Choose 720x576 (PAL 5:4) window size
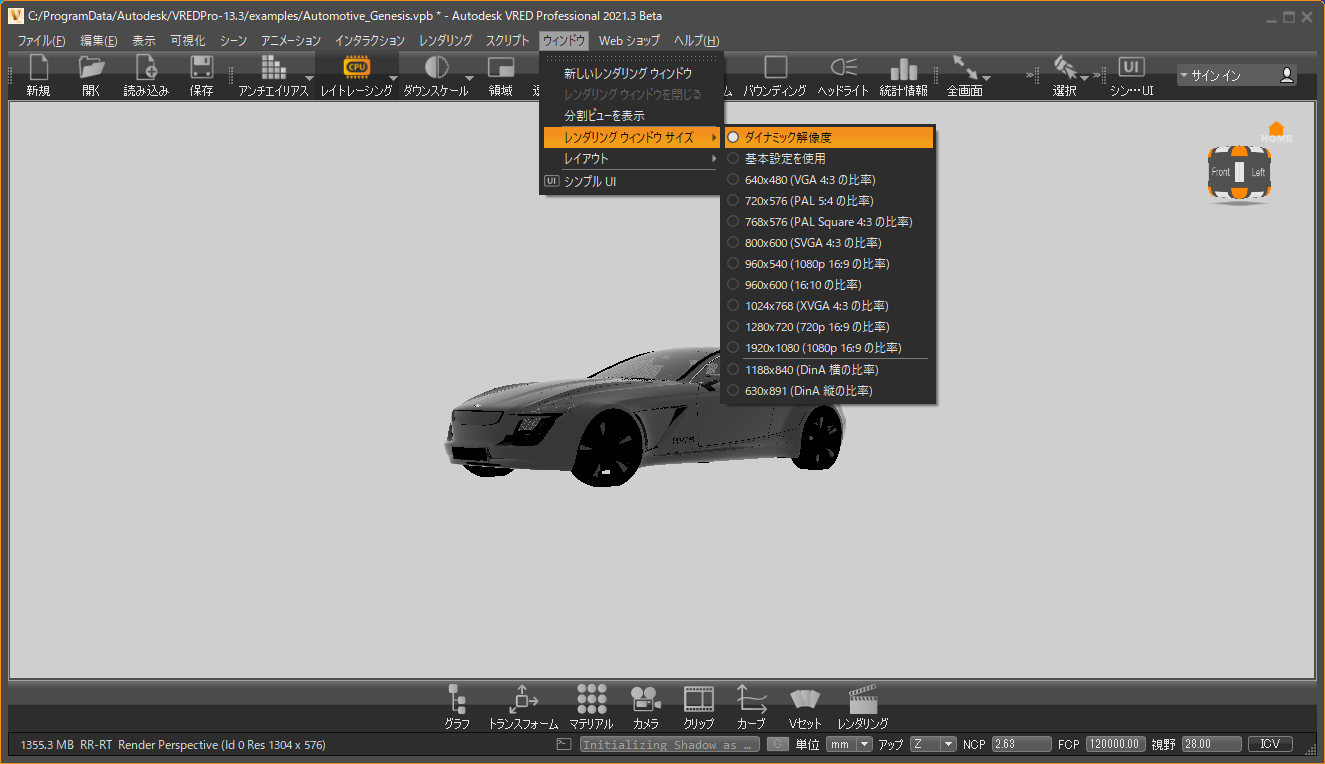The image size is (1325, 764). click(828, 200)
